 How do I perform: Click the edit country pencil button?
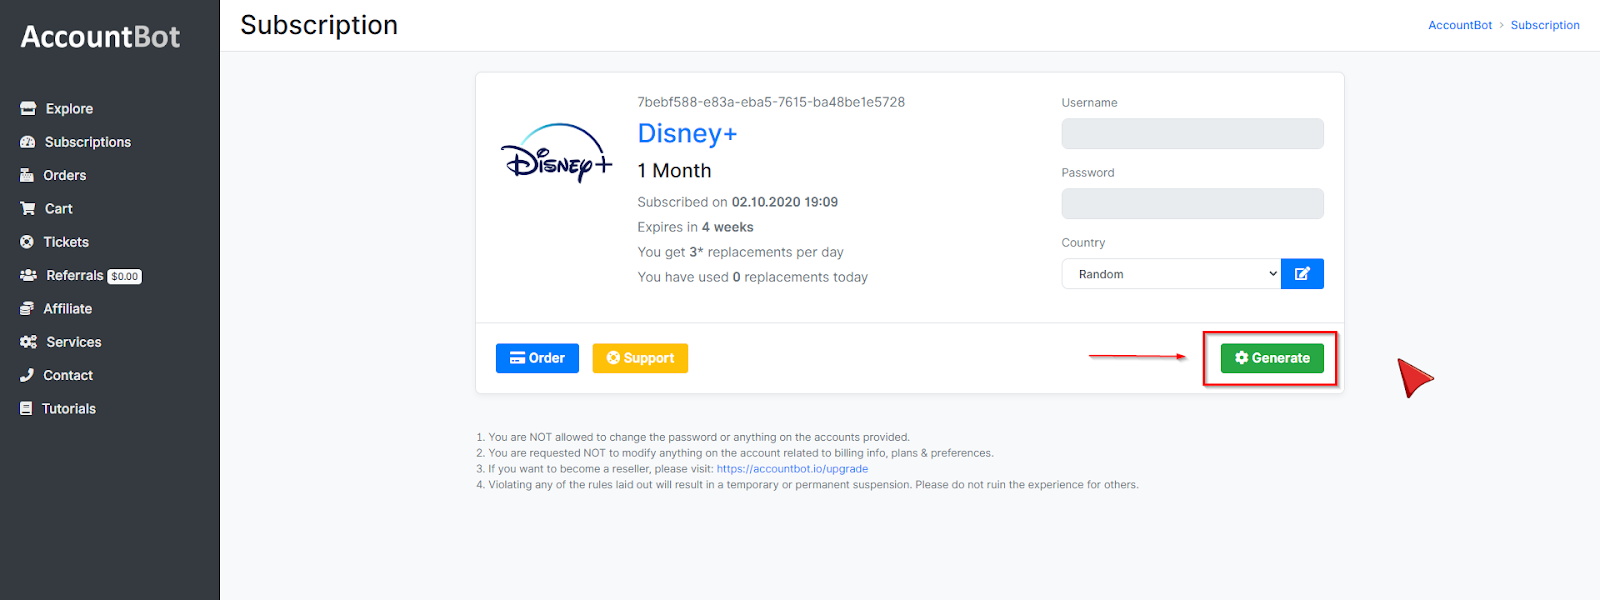(x=1302, y=274)
